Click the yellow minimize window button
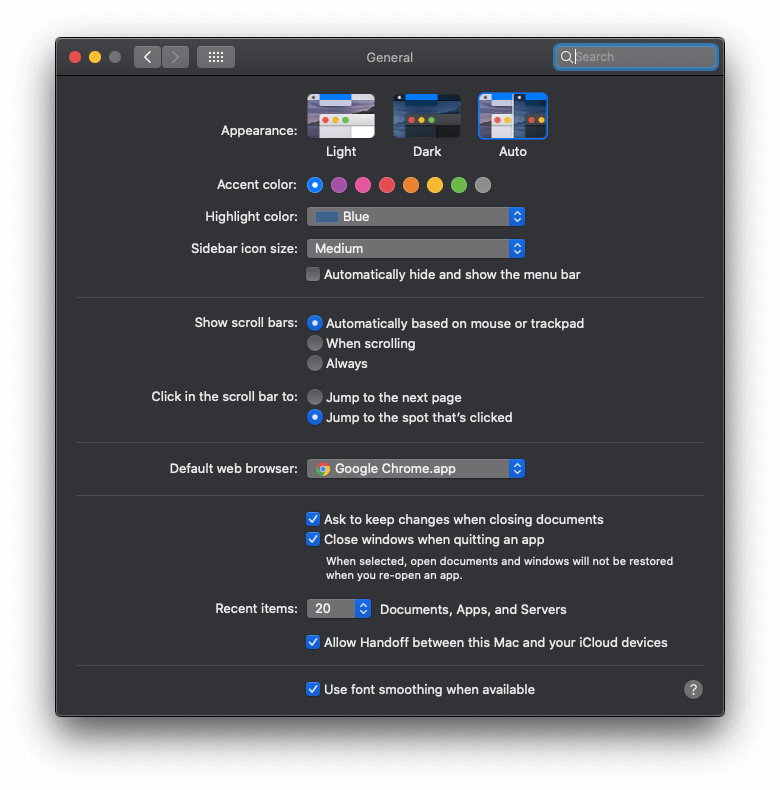The image size is (780, 790). click(x=95, y=57)
